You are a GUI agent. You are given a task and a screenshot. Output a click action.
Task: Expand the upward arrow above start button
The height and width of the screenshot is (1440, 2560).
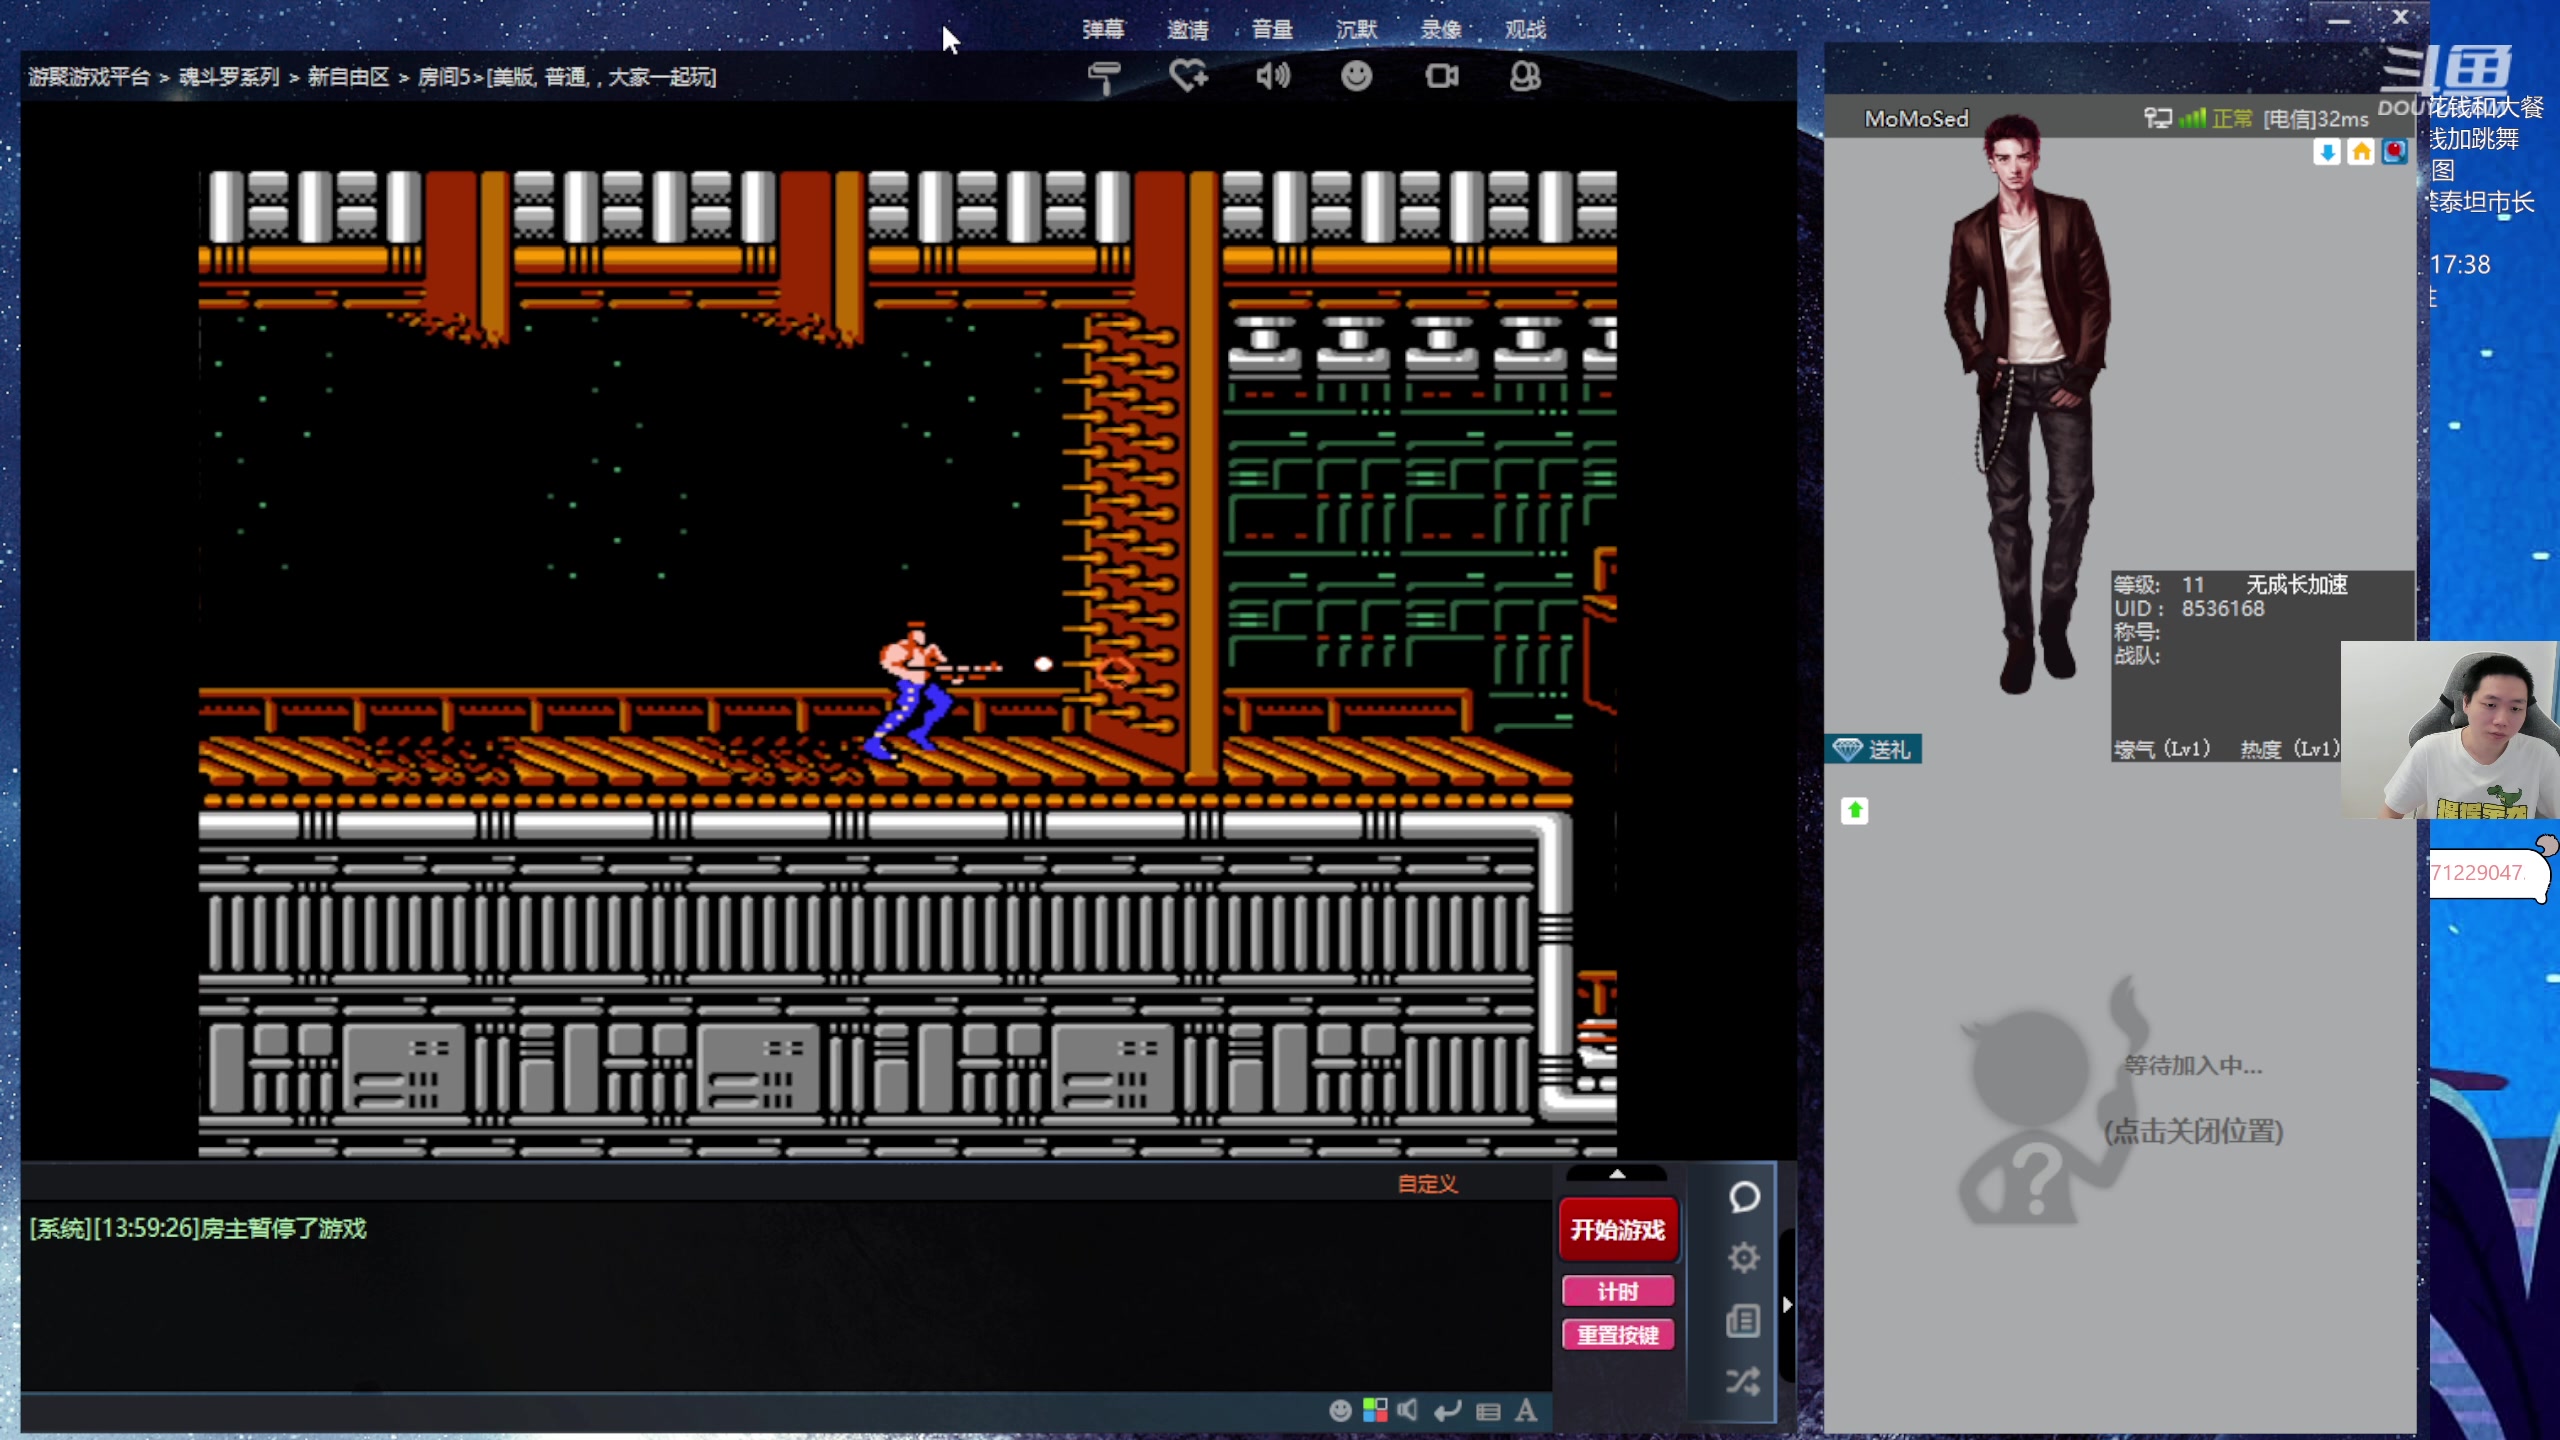coord(1617,1174)
